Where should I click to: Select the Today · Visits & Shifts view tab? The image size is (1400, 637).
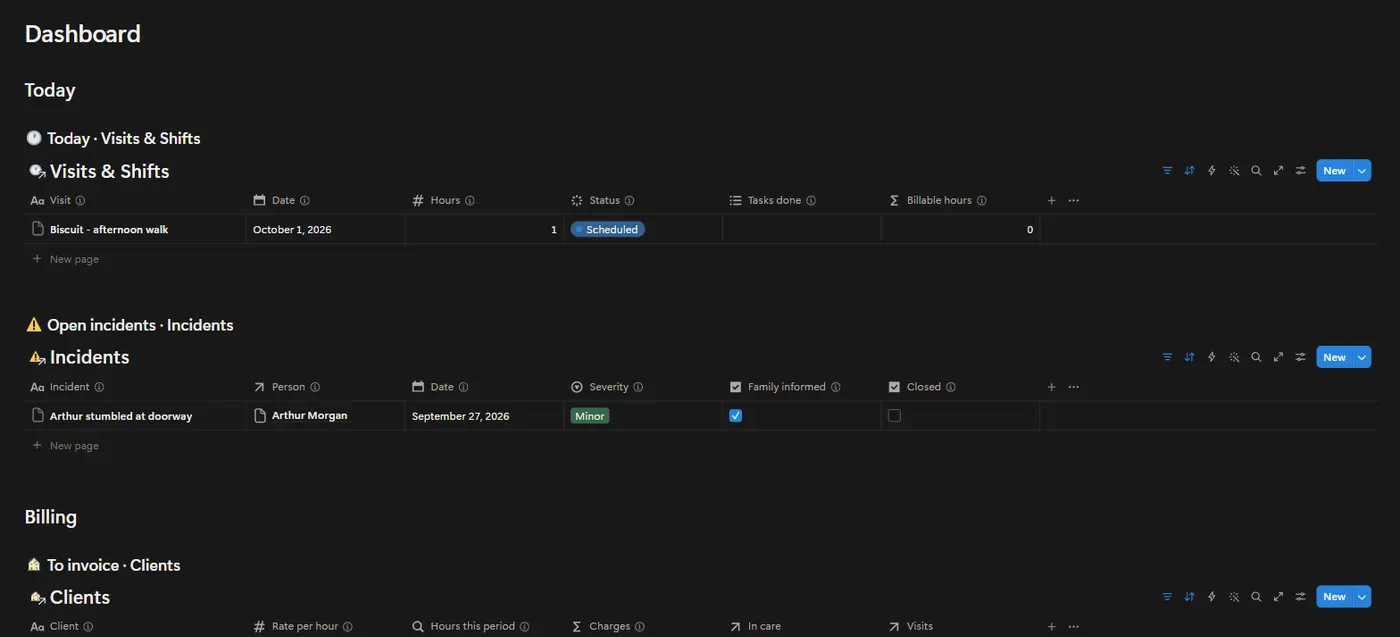(113, 138)
